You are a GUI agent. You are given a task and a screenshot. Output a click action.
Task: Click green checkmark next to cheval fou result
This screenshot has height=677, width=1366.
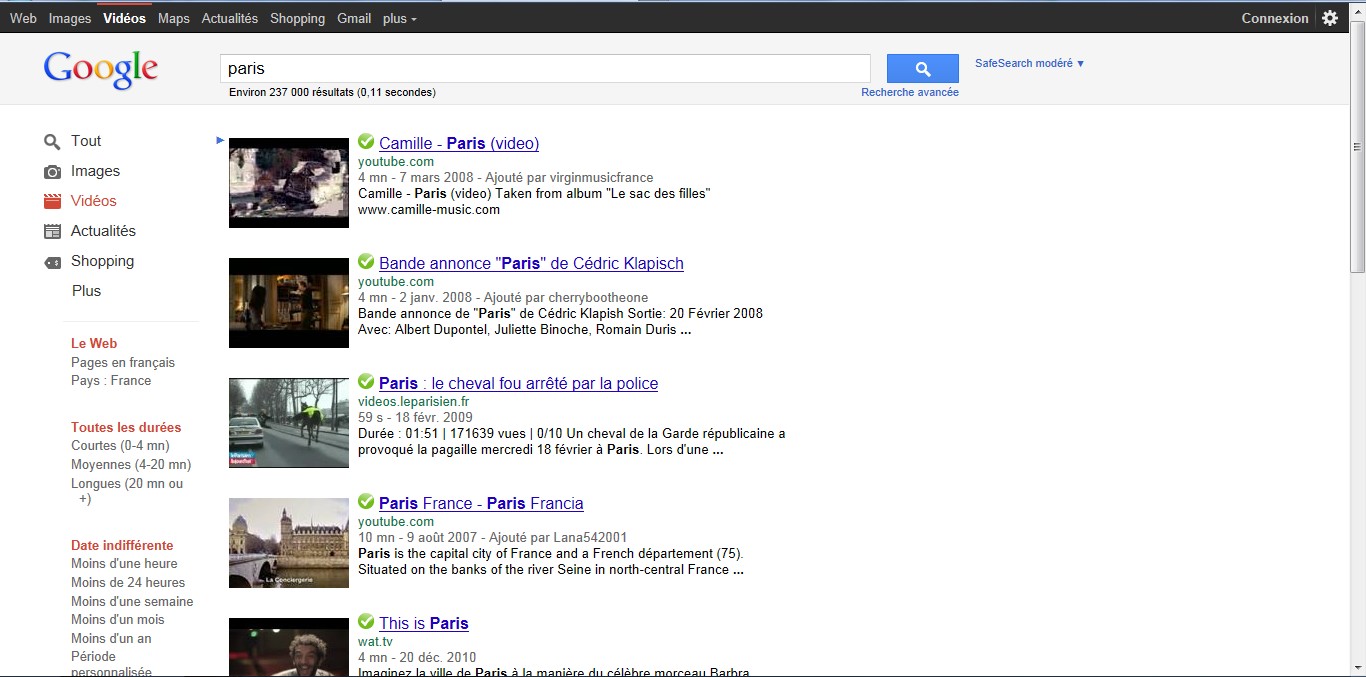(366, 382)
